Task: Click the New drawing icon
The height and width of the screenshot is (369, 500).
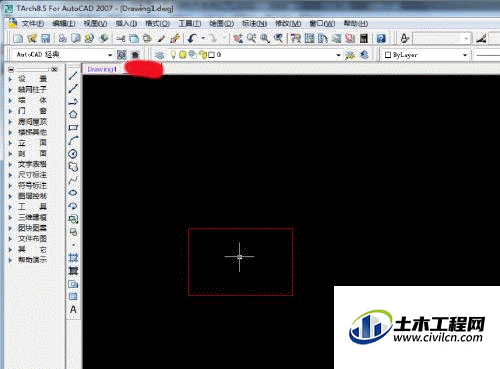Action: point(18,38)
